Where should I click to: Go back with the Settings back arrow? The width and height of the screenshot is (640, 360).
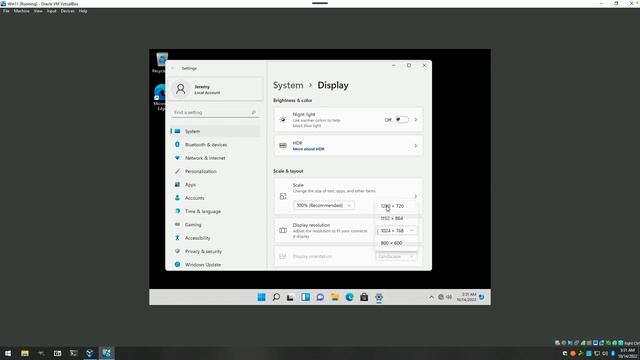pyautogui.click(x=173, y=68)
